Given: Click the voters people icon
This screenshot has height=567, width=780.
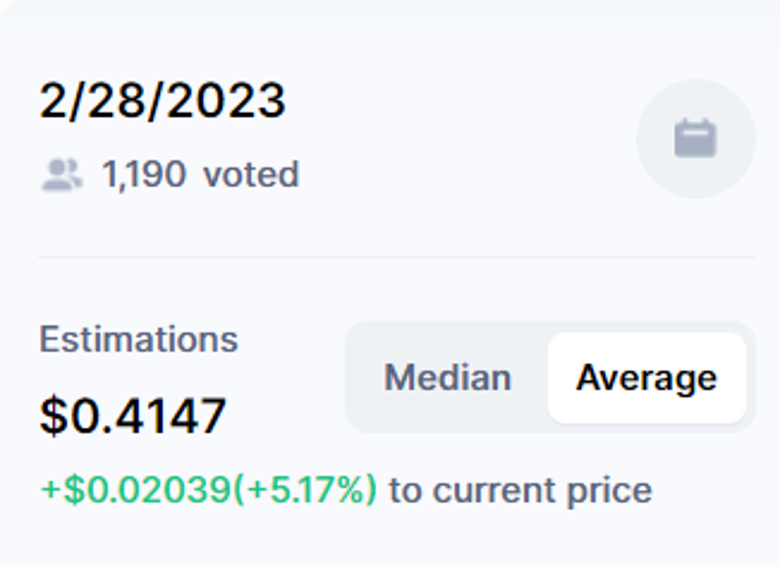Looking at the screenshot, I should 62,175.
